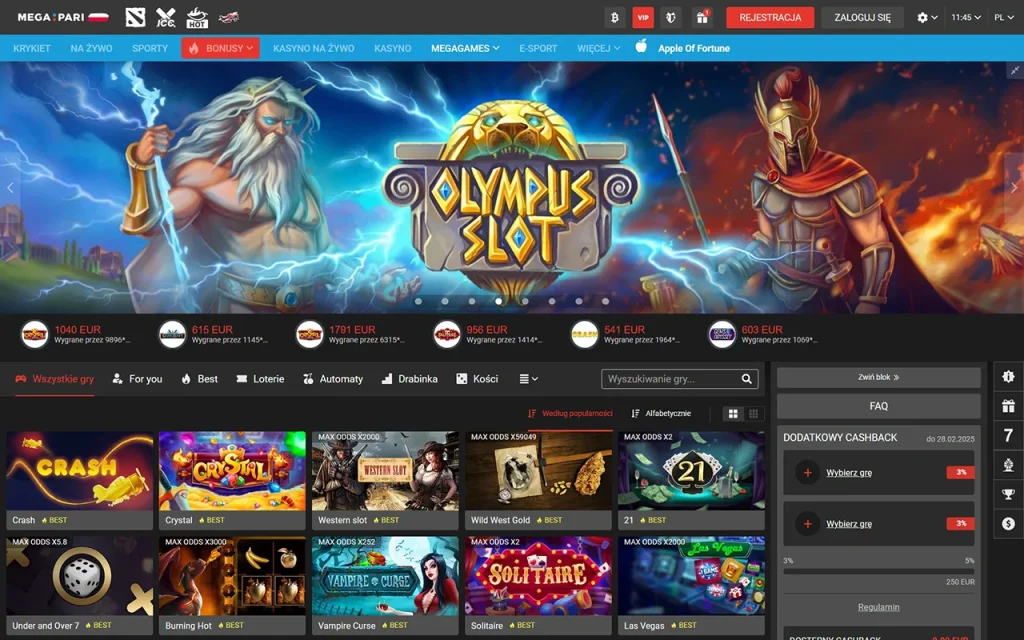Screen dimensions: 1024x640
Task: Click the ZALOGUJ SIĘ button
Action: point(862,18)
